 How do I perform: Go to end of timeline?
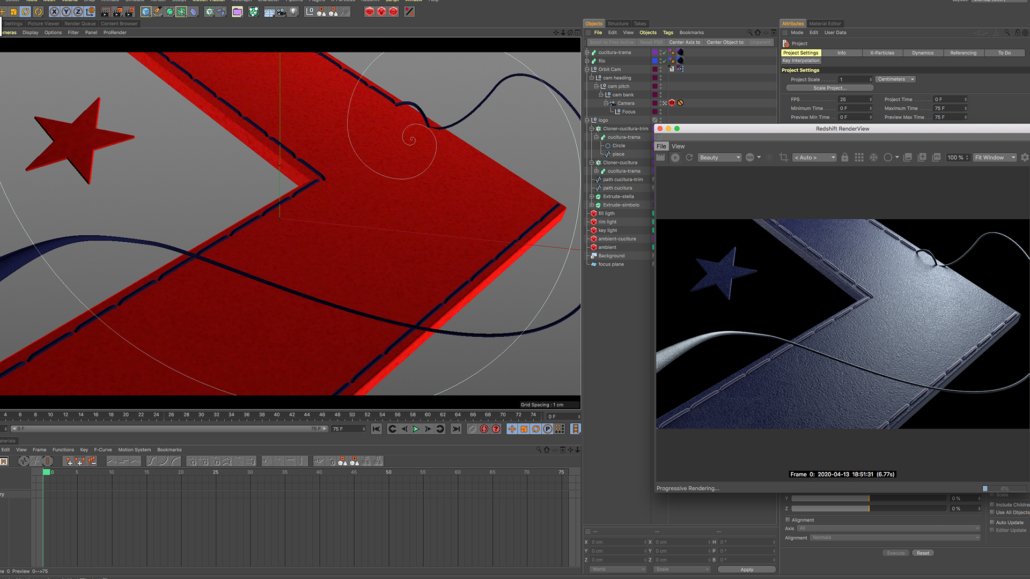pyautogui.click(x=456, y=429)
